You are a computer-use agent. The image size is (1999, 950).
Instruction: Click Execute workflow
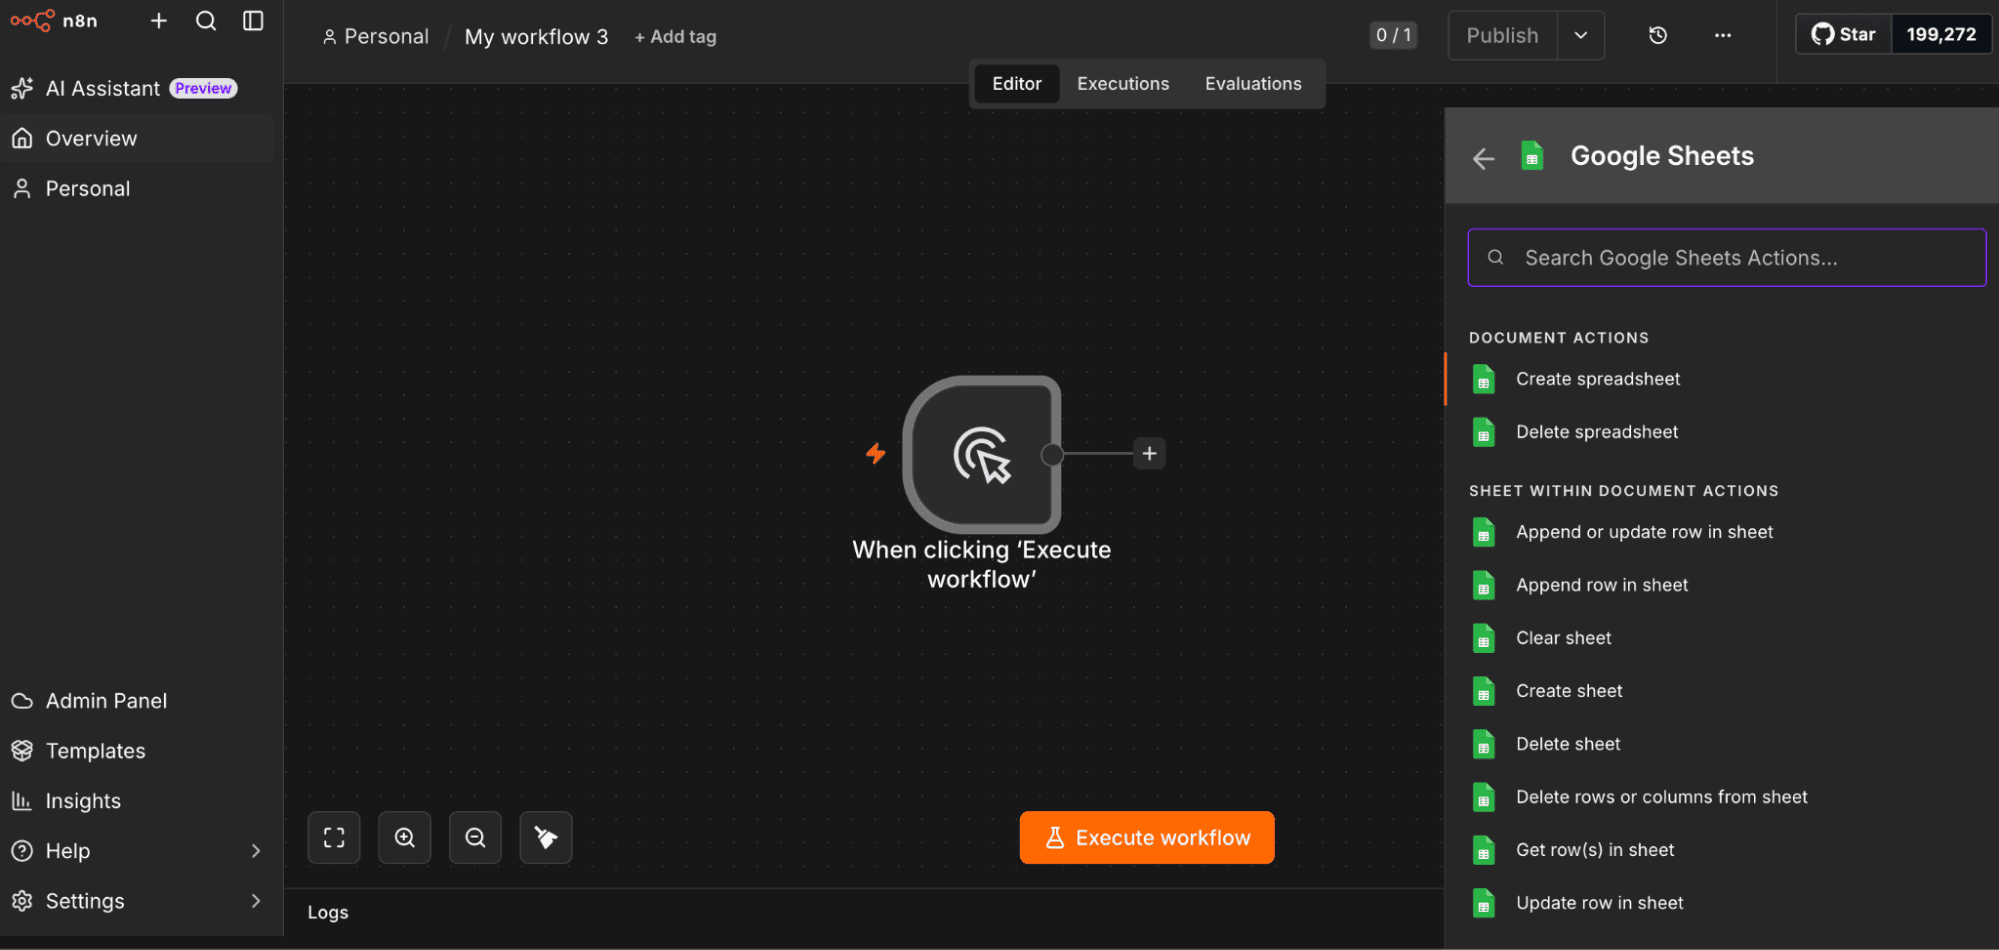(x=1146, y=837)
